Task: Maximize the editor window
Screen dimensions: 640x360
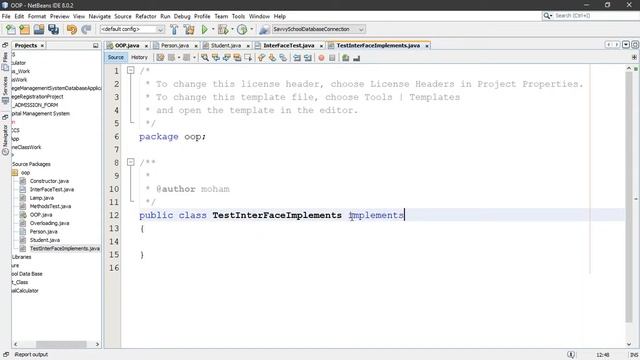Action: tap(636, 45)
